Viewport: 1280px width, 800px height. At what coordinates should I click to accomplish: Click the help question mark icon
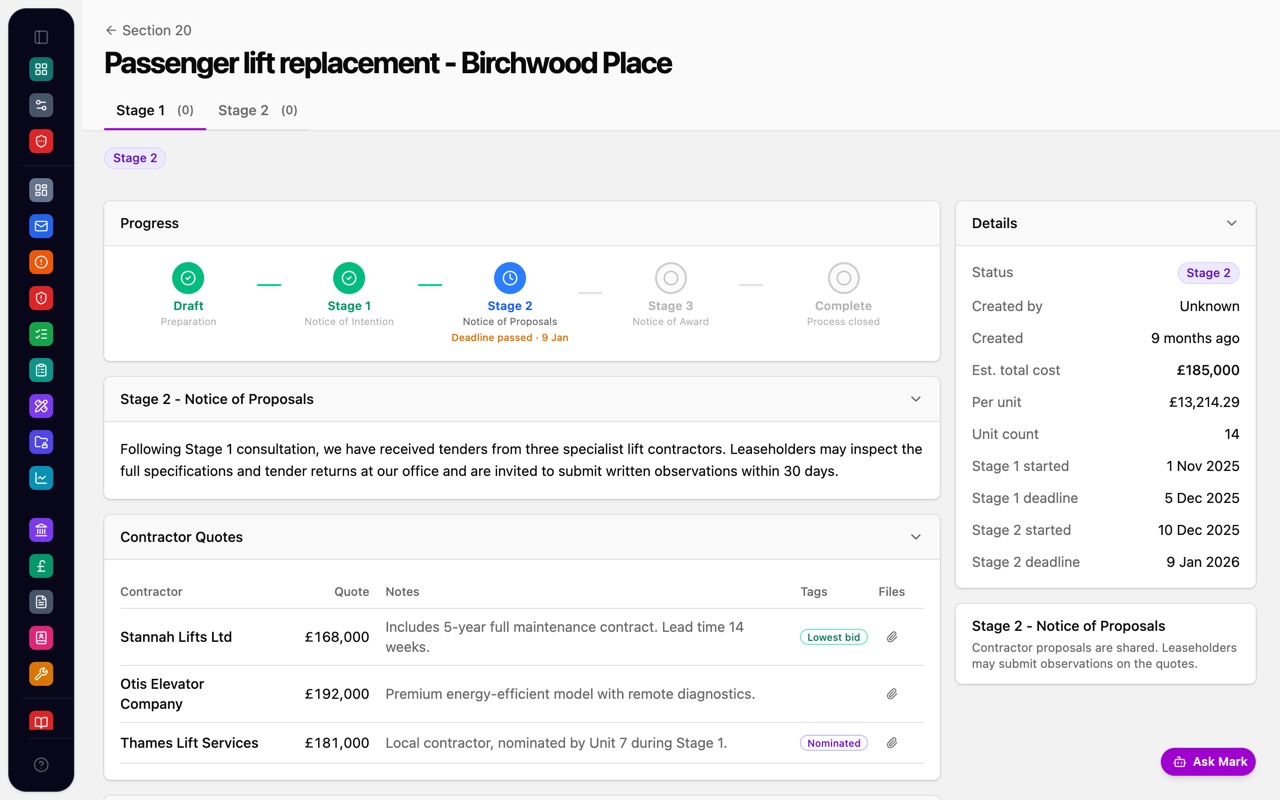[41, 765]
